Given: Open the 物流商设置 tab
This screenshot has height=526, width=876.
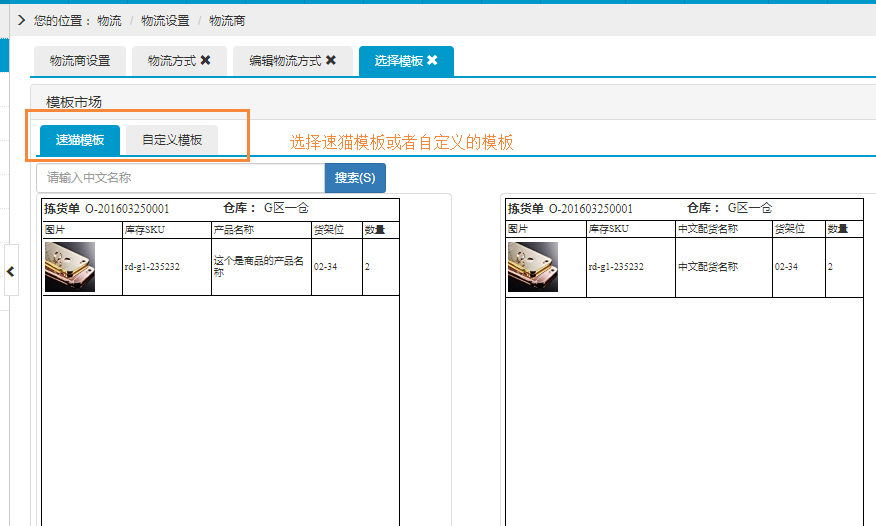Looking at the screenshot, I should tap(80, 61).
